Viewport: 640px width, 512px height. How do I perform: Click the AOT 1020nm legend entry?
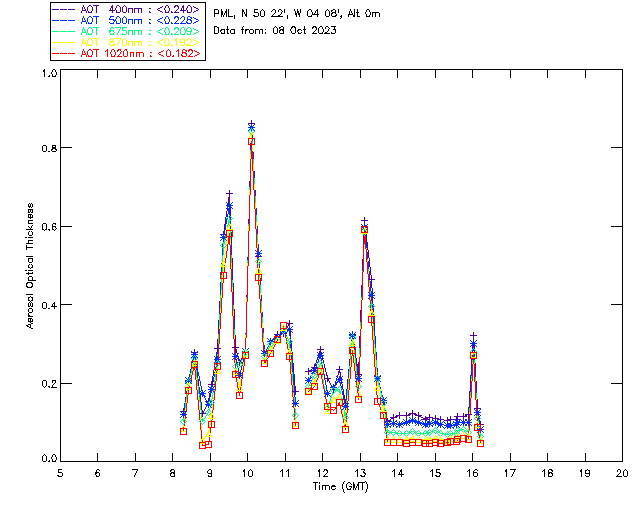coord(126,53)
